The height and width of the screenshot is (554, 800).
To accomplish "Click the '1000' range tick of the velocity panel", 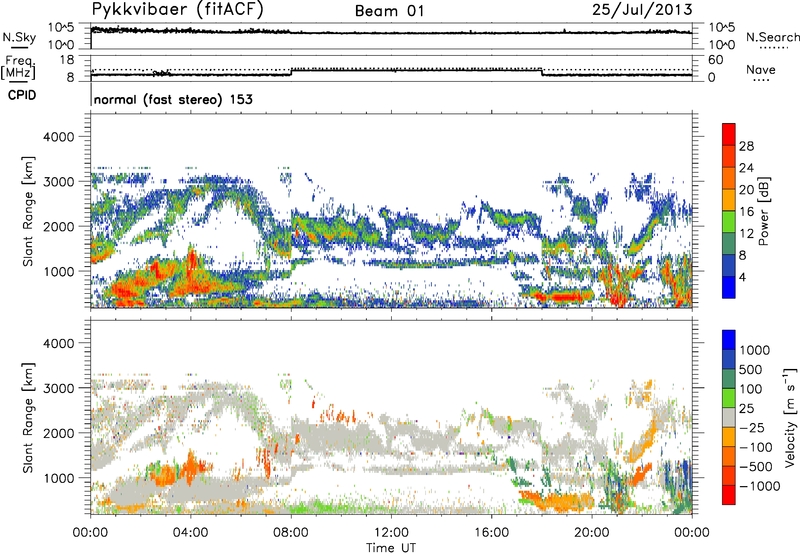I will coord(58,478).
